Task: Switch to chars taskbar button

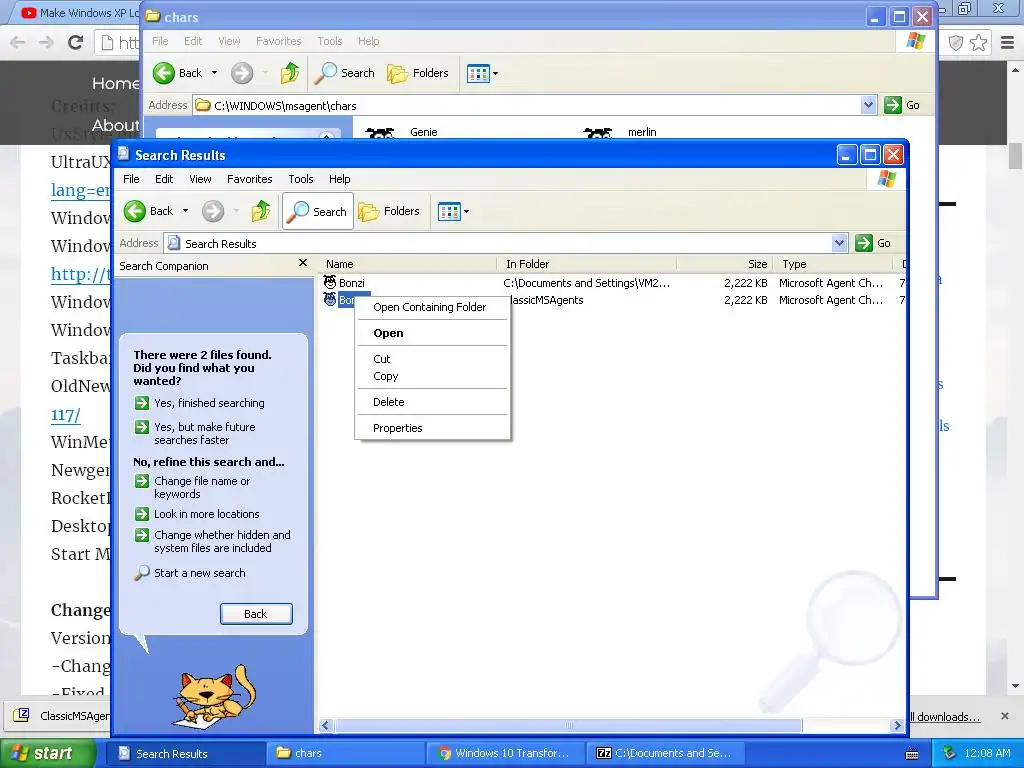Action: click(344, 753)
